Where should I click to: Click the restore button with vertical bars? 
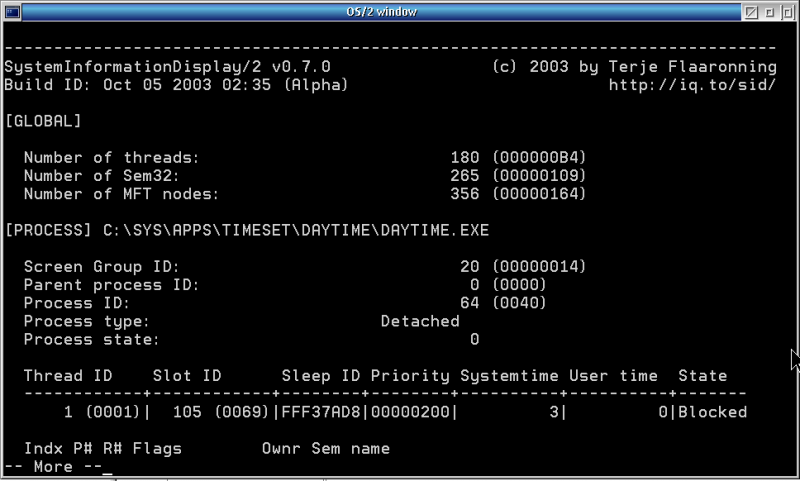tap(787, 12)
